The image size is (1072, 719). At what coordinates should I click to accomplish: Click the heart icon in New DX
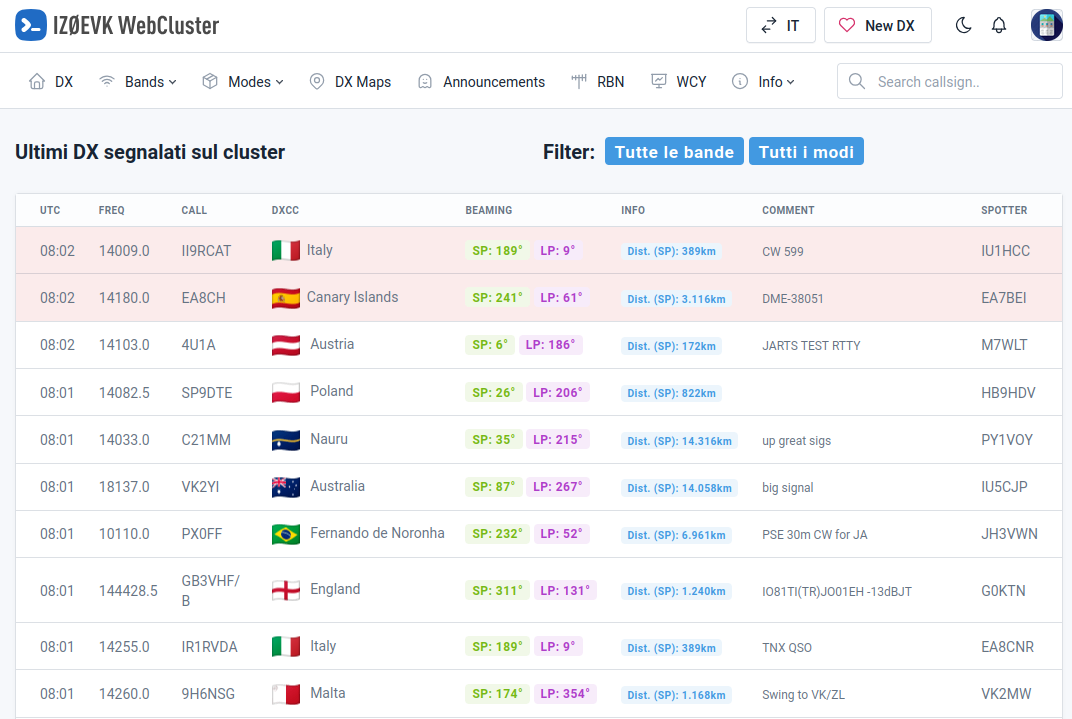tap(847, 25)
